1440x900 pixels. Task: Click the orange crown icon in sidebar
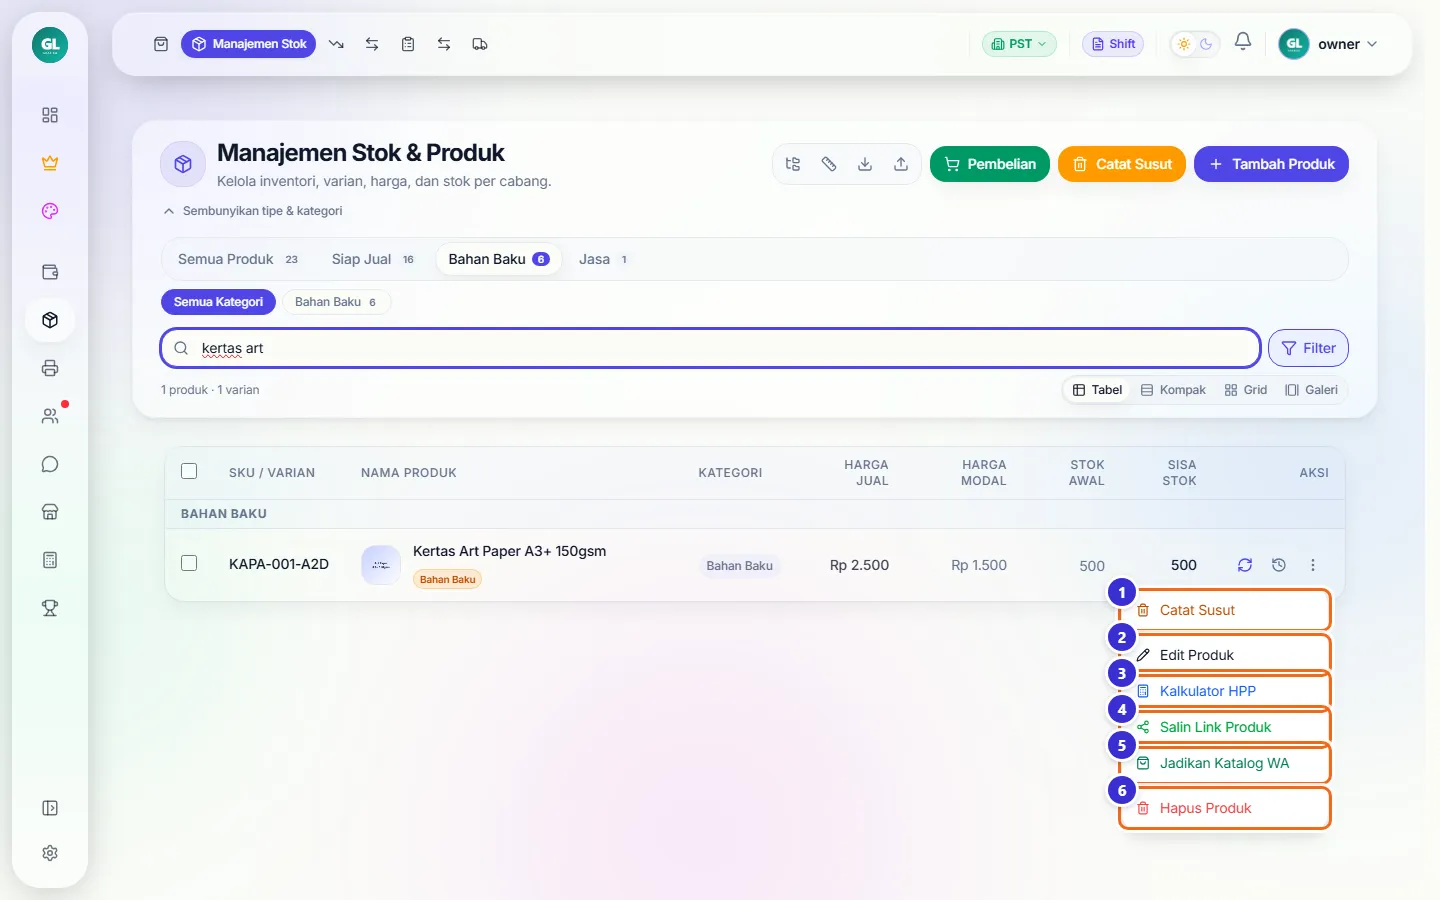[50, 163]
